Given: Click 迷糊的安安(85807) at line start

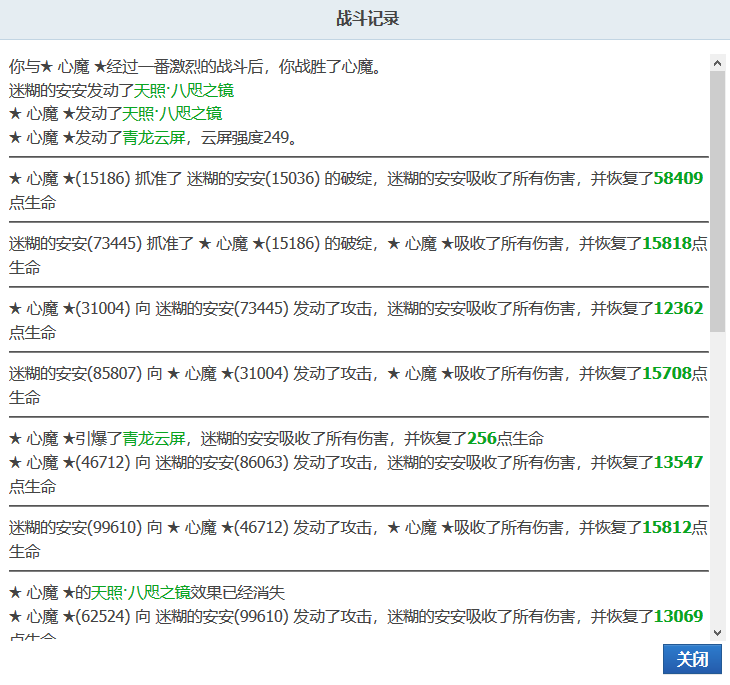Looking at the screenshot, I should tap(75, 373).
